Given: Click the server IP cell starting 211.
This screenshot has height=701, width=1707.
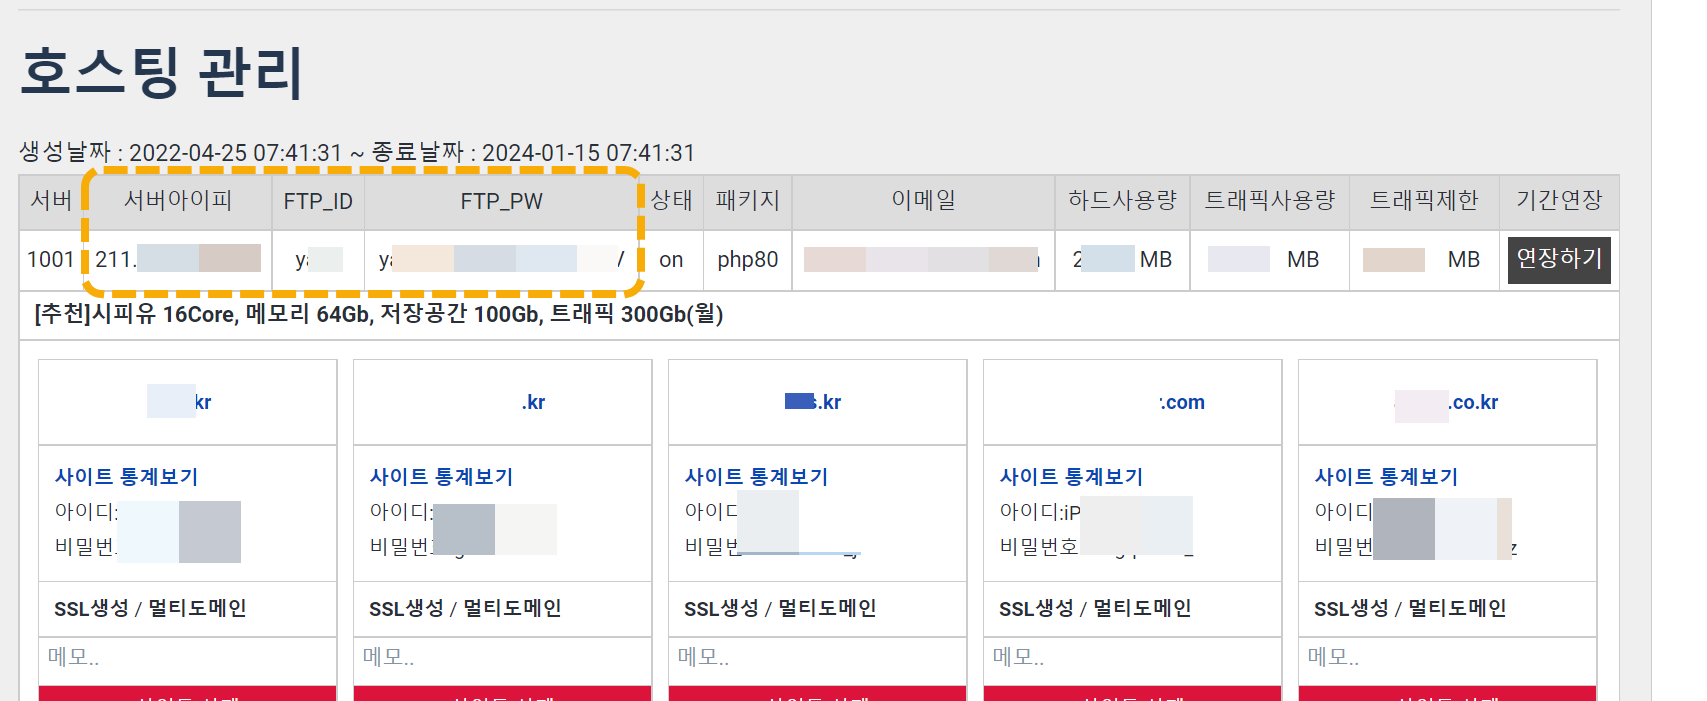Looking at the screenshot, I should click(178, 259).
